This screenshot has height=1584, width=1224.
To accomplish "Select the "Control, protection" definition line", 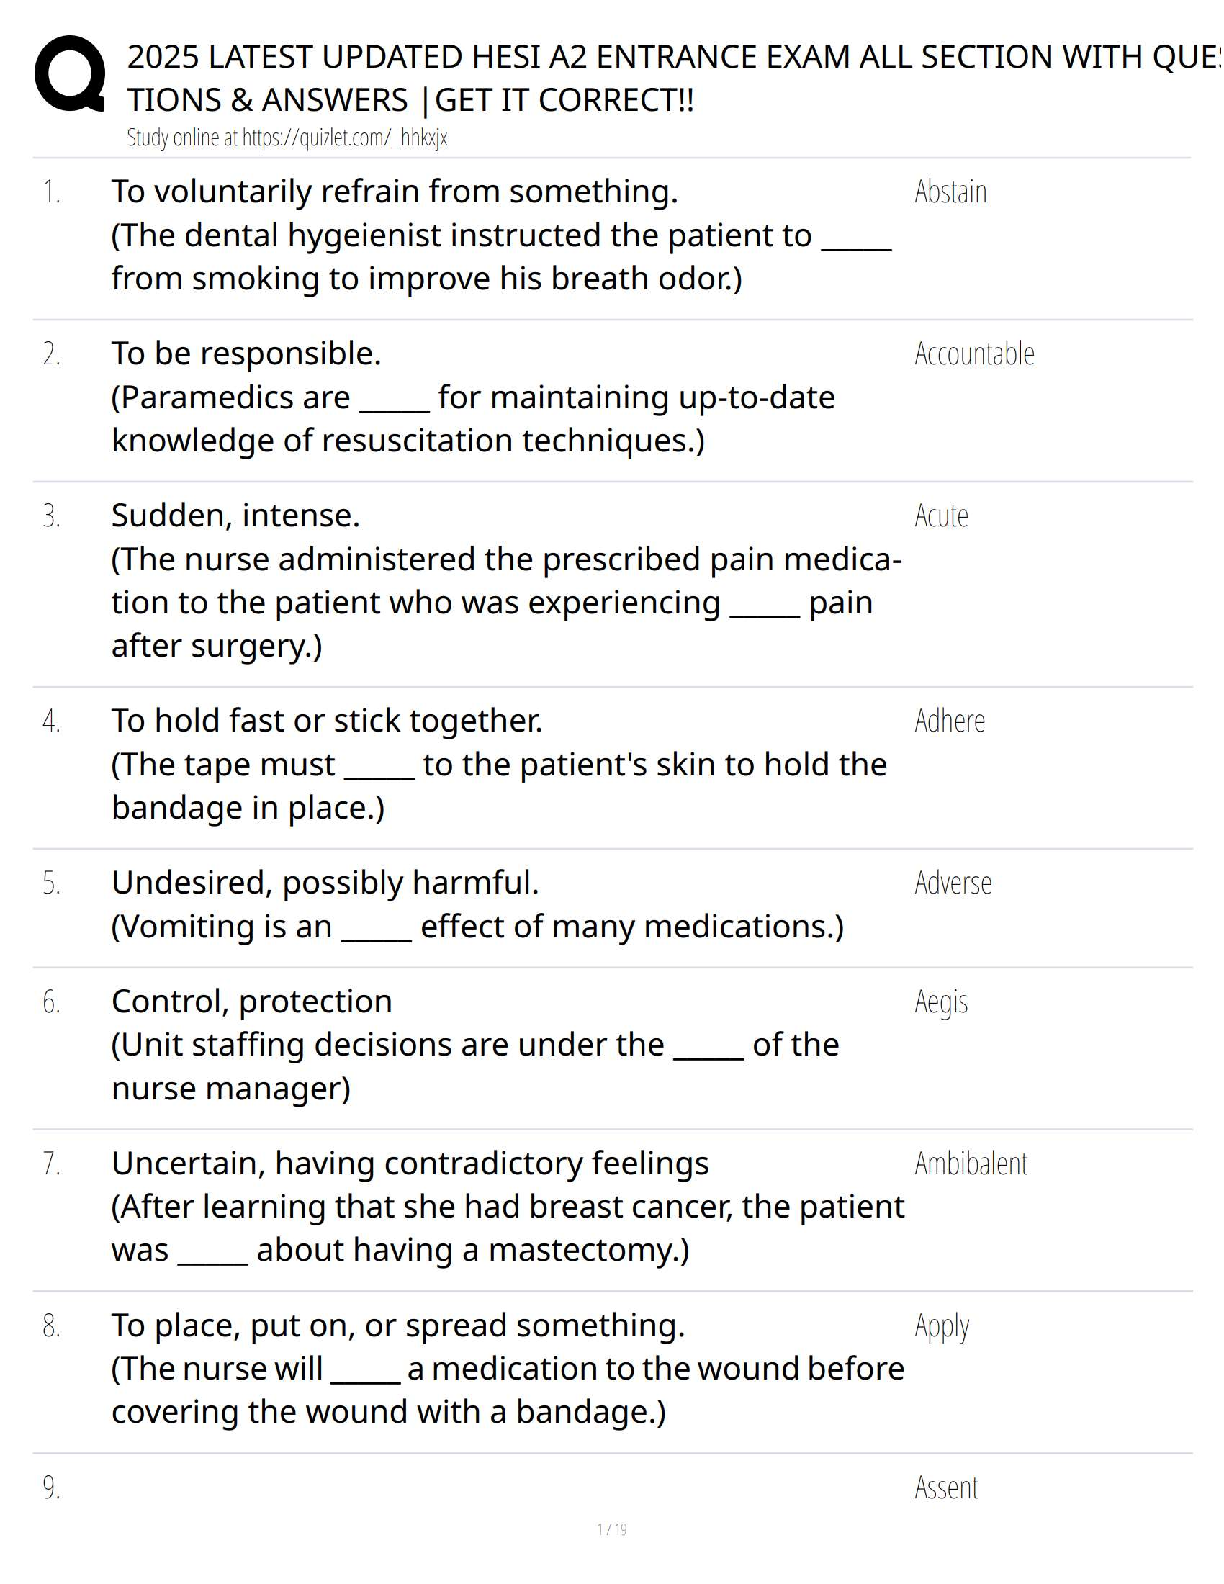I will click(x=251, y=1001).
